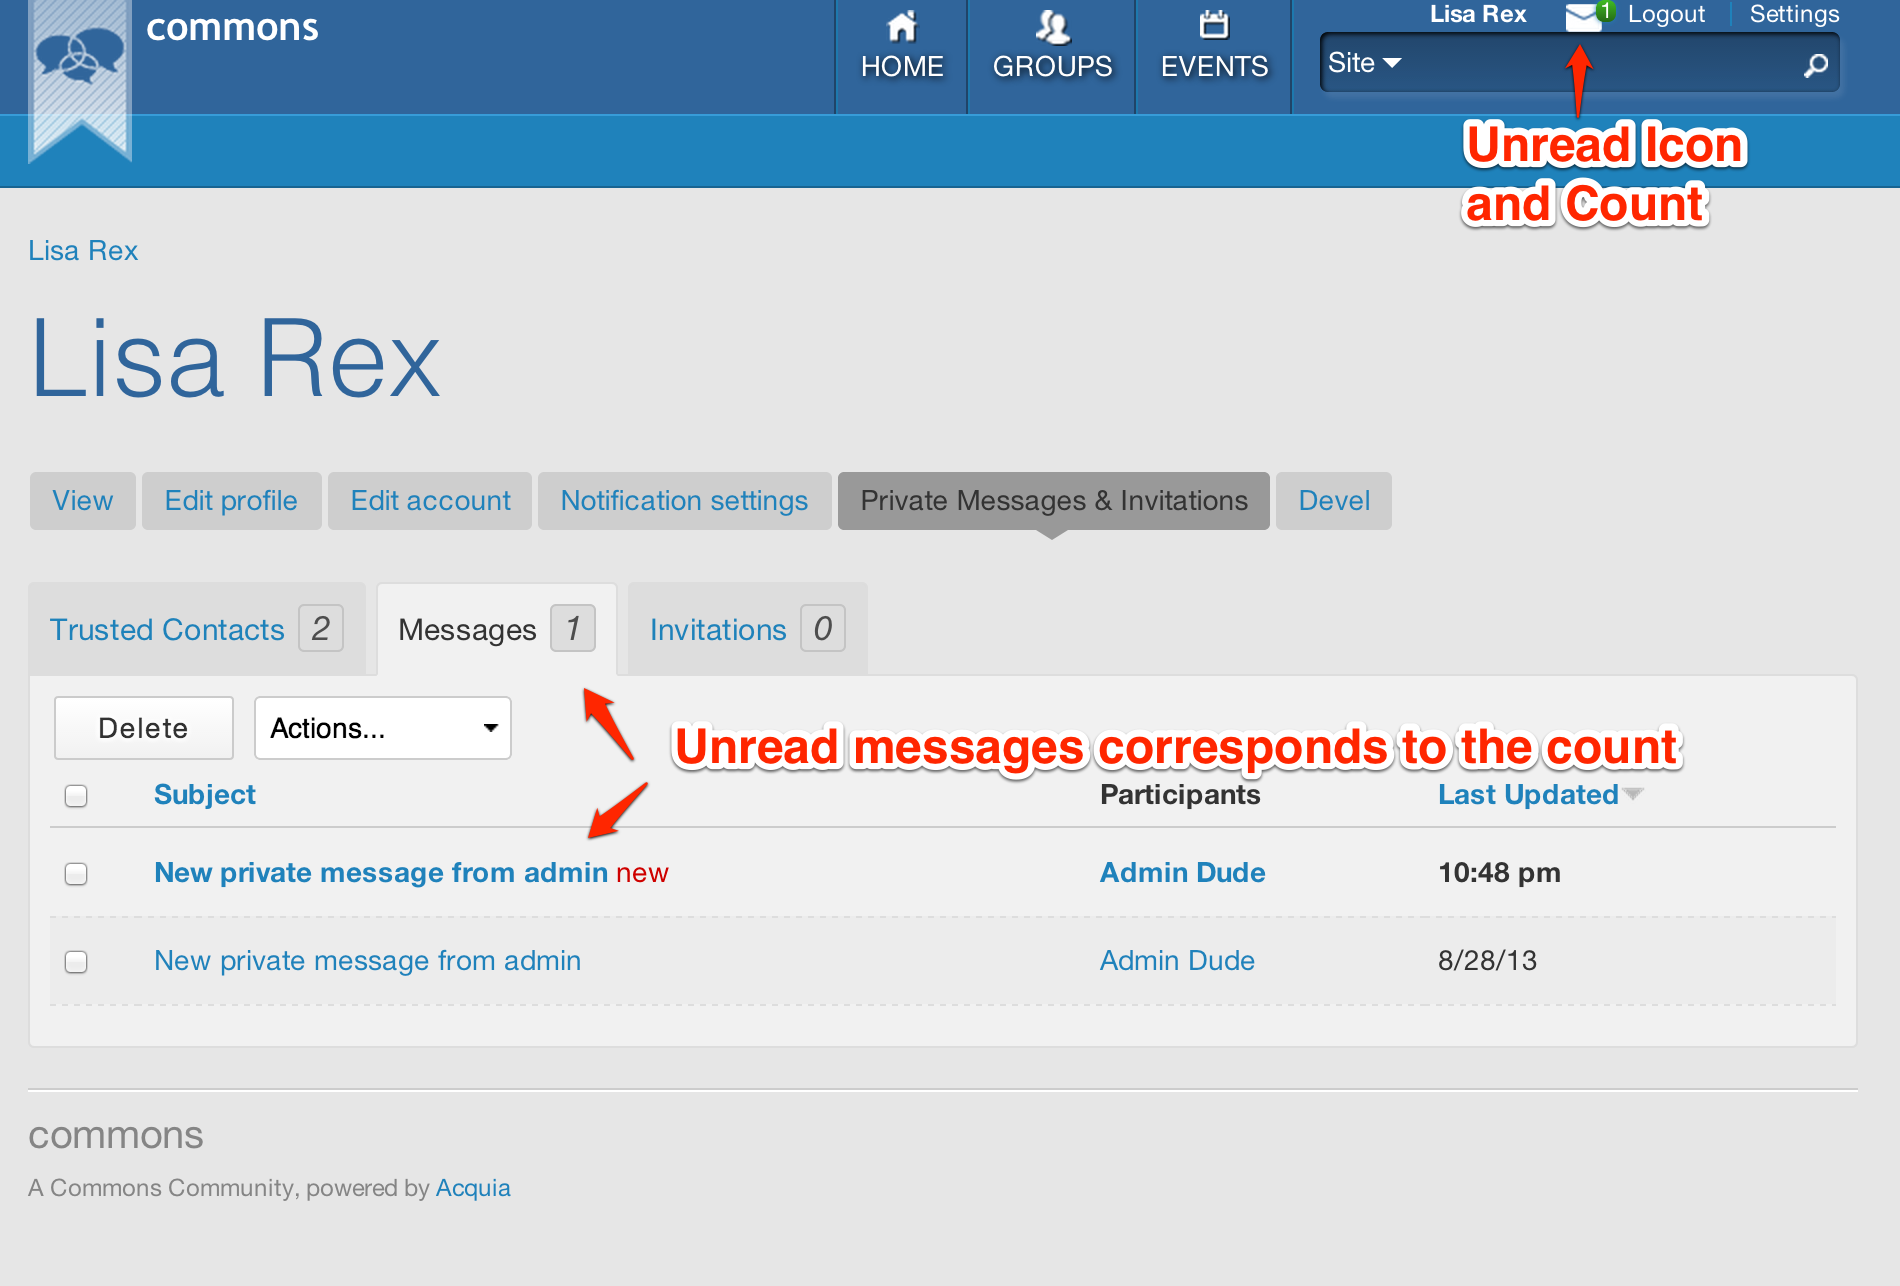
Task: Select the checkbox for the 8/28/13 message
Action: pyautogui.click(x=75, y=960)
